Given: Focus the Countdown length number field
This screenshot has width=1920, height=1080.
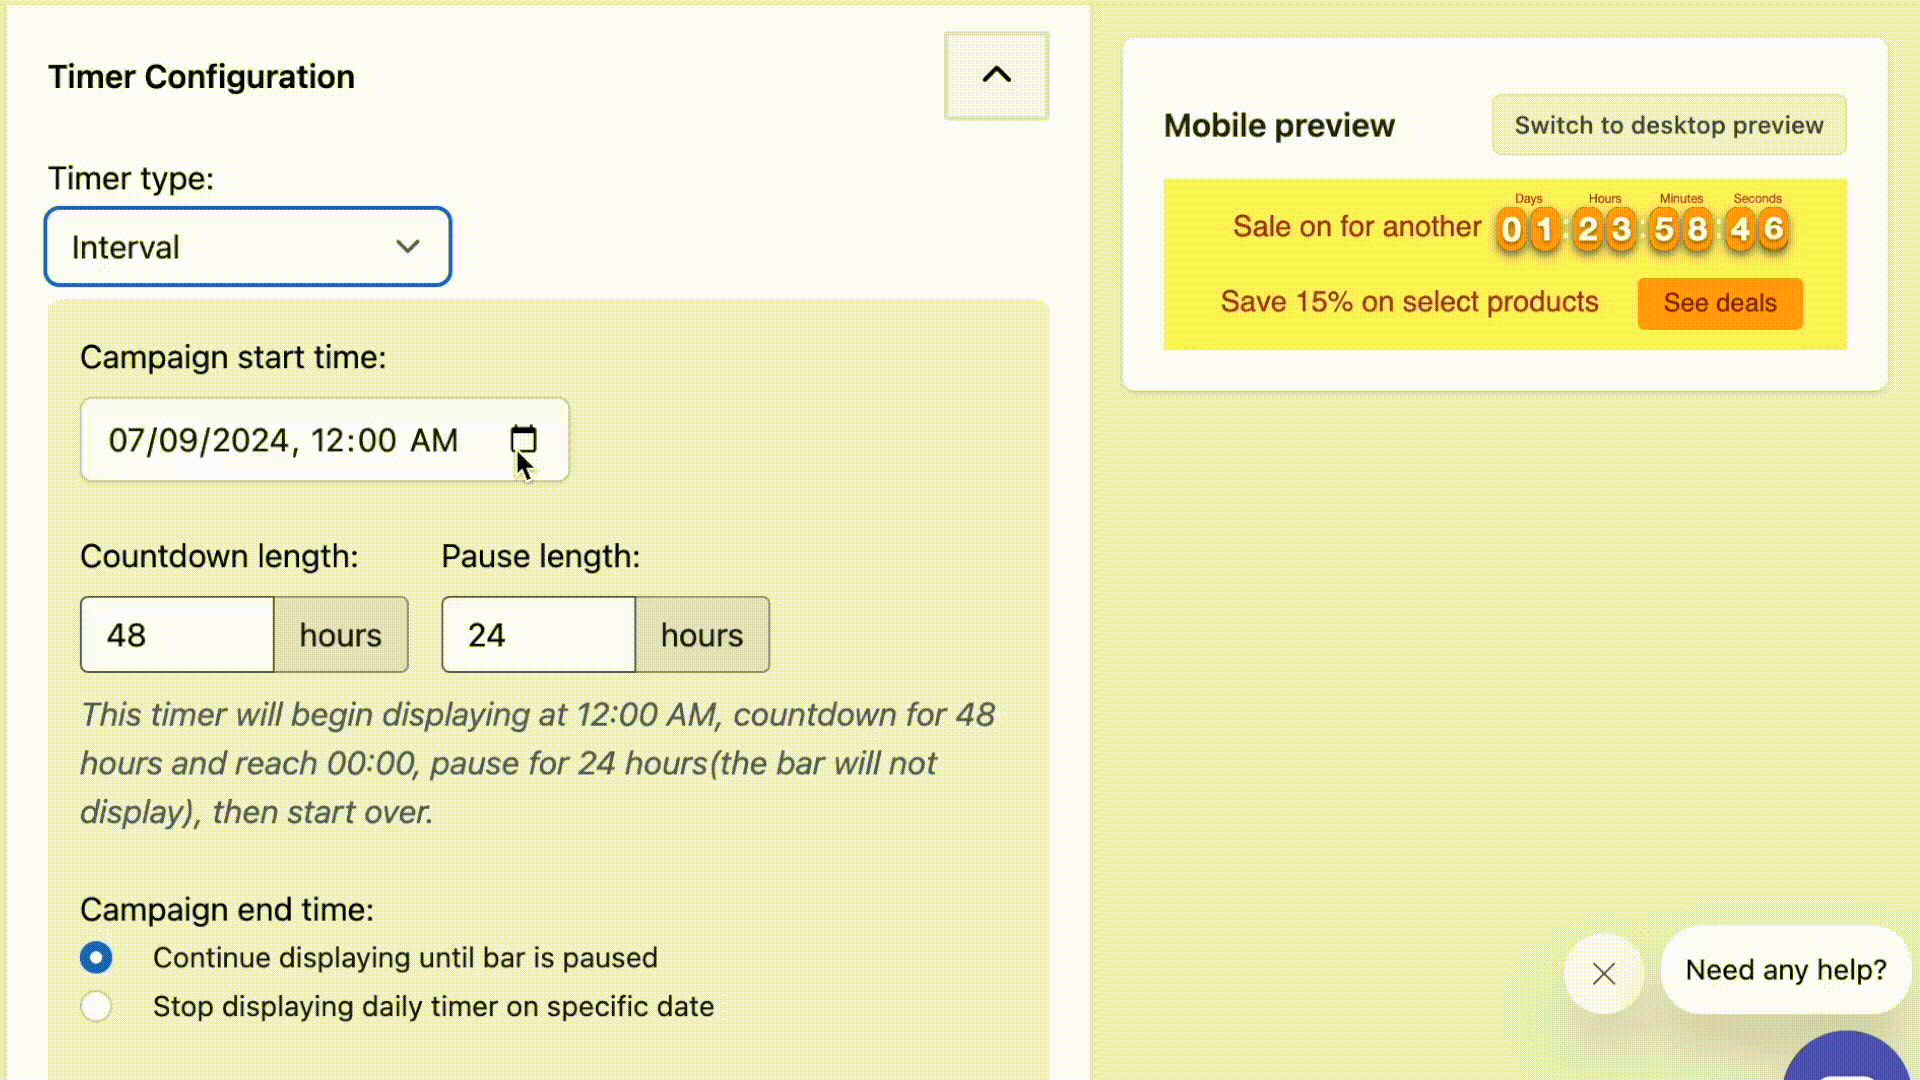Looking at the screenshot, I should pyautogui.click(x=177, y=635).
